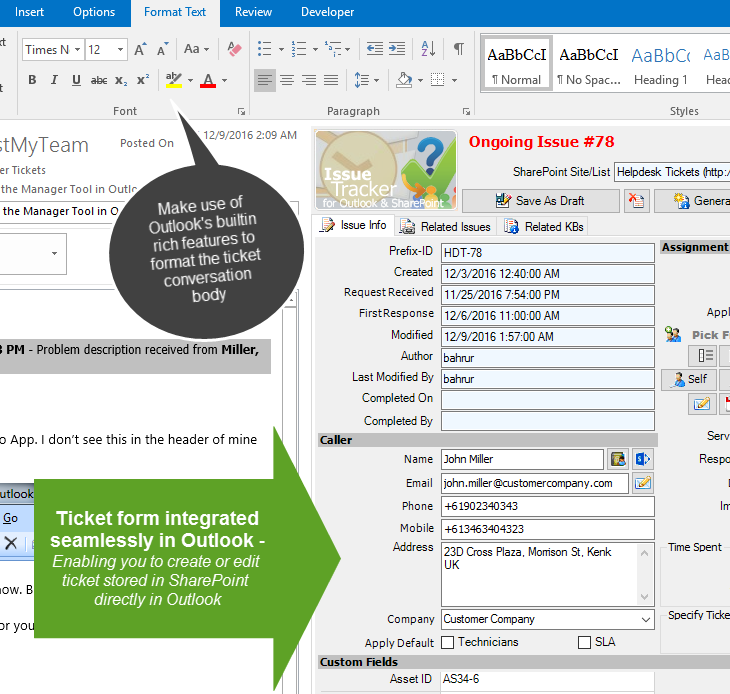
Task: Click the bullets list icon
Action: click(x=264, y=49)
